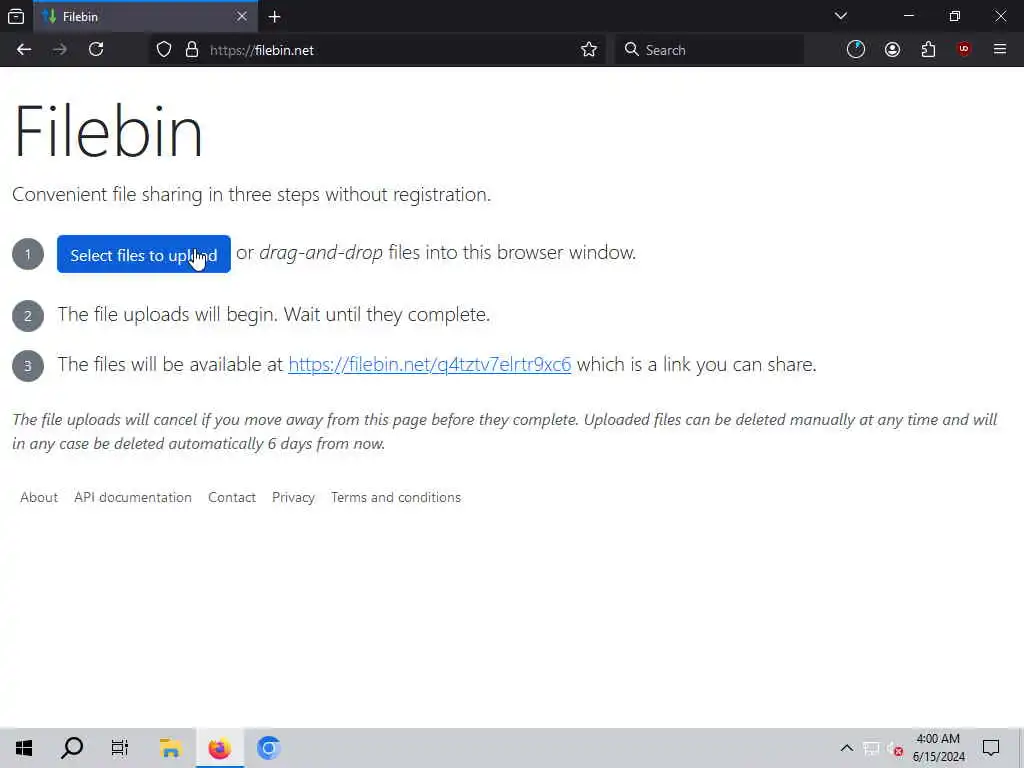
Task: Close the Filebin tab
Action: [242, 16]
